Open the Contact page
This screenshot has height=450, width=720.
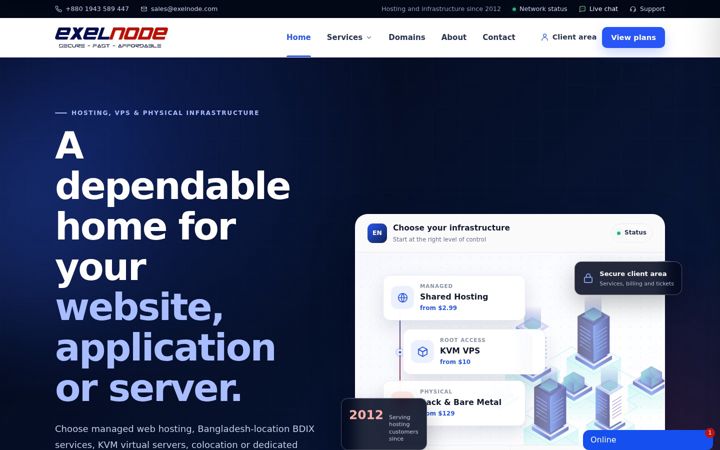tap(499, 37)
